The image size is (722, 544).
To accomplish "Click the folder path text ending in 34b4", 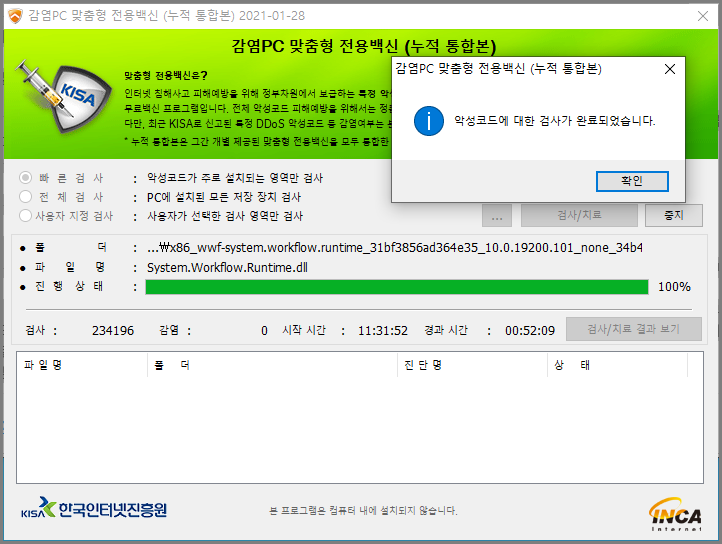I will point(395,248).
